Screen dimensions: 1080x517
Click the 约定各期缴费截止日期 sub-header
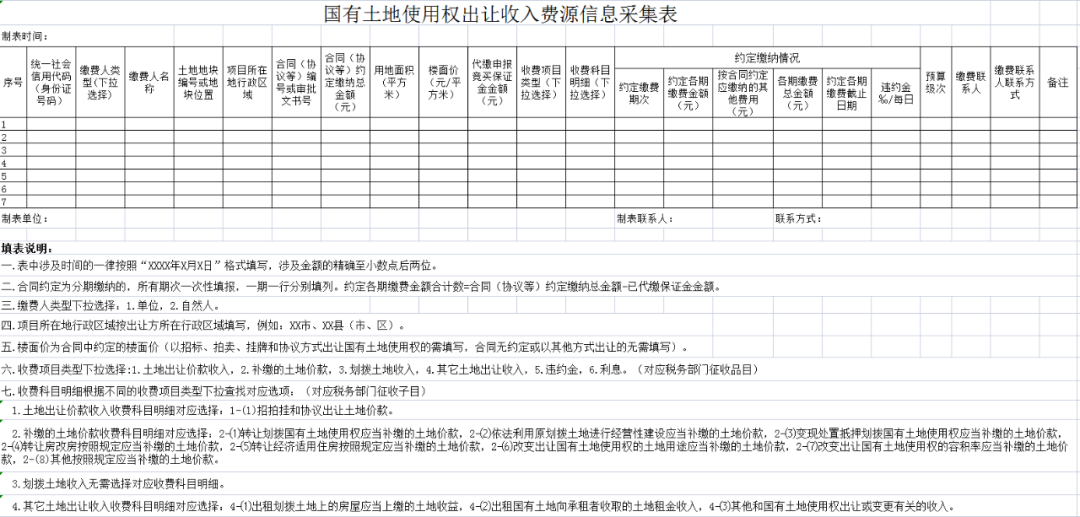[x=847, y=93]
